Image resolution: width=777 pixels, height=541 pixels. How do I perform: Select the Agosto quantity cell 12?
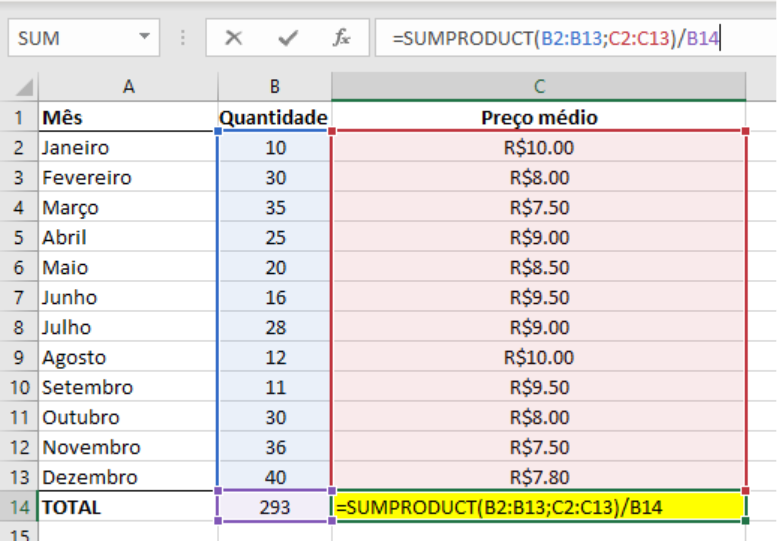(274, 357)
